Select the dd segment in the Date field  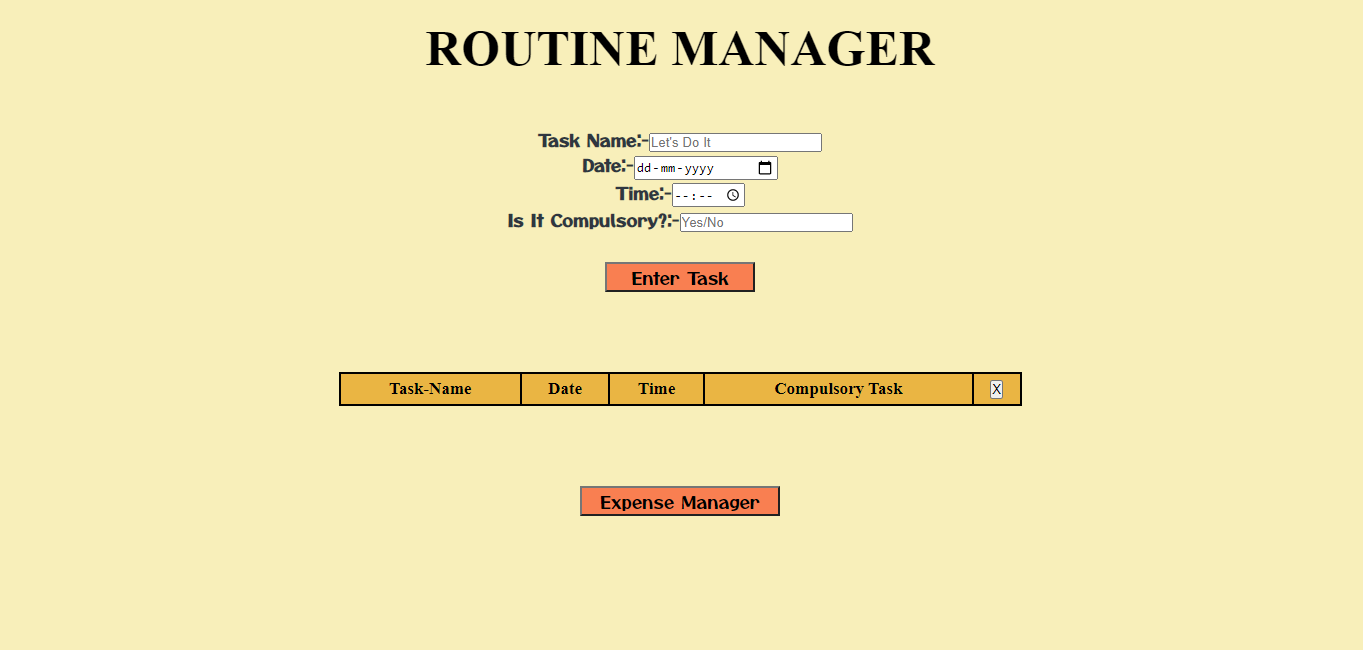click(645, 167)
